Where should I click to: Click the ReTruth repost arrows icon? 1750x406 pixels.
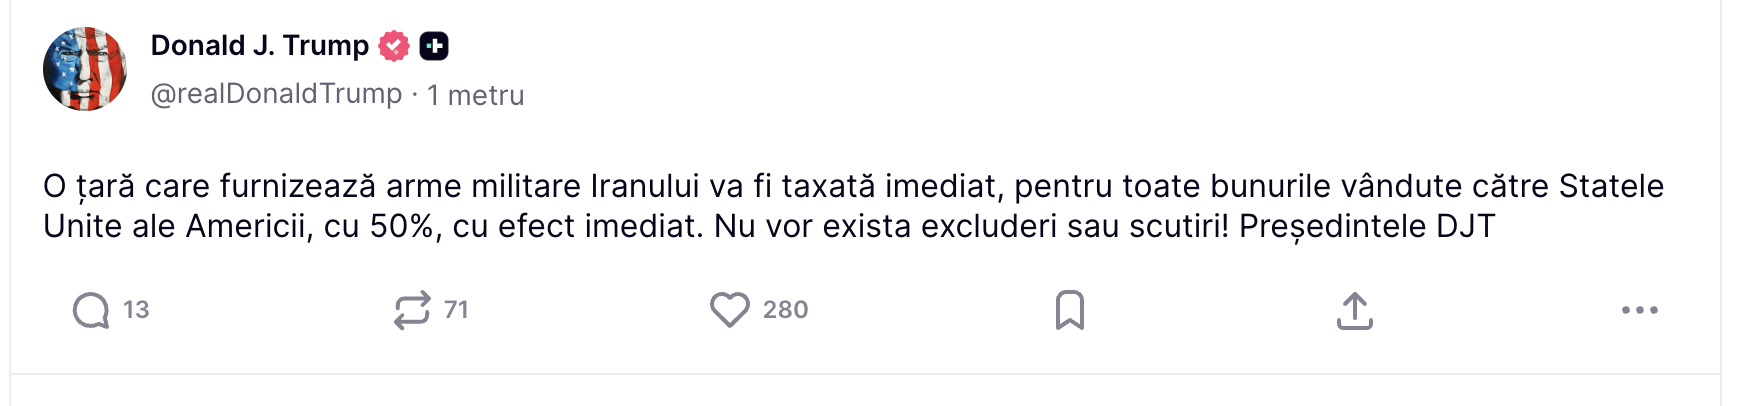click(x=412, y=310)
